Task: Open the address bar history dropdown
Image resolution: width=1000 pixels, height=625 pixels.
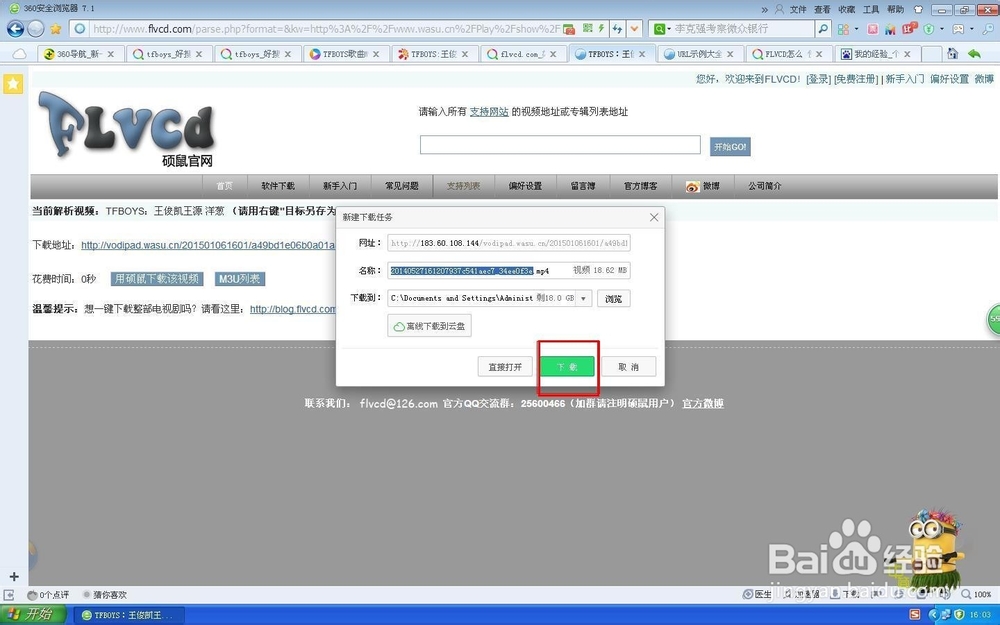Action: tap(634, 29)
